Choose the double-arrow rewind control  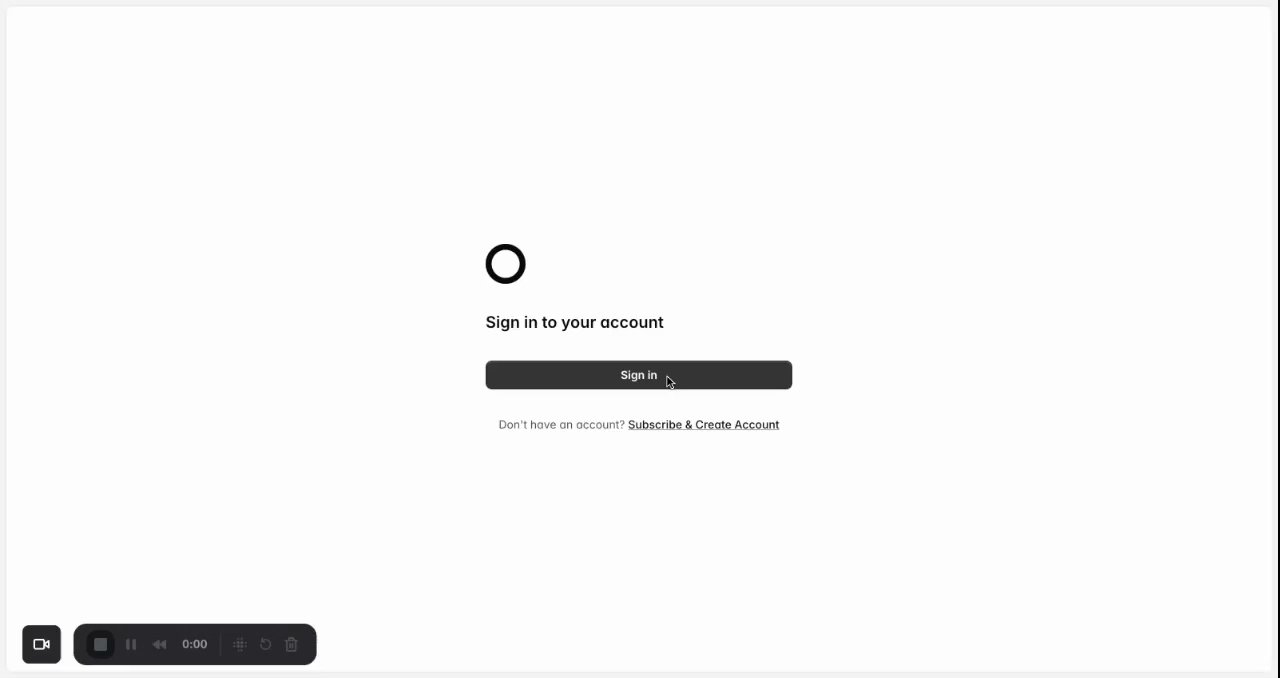[x=159, y=644]
